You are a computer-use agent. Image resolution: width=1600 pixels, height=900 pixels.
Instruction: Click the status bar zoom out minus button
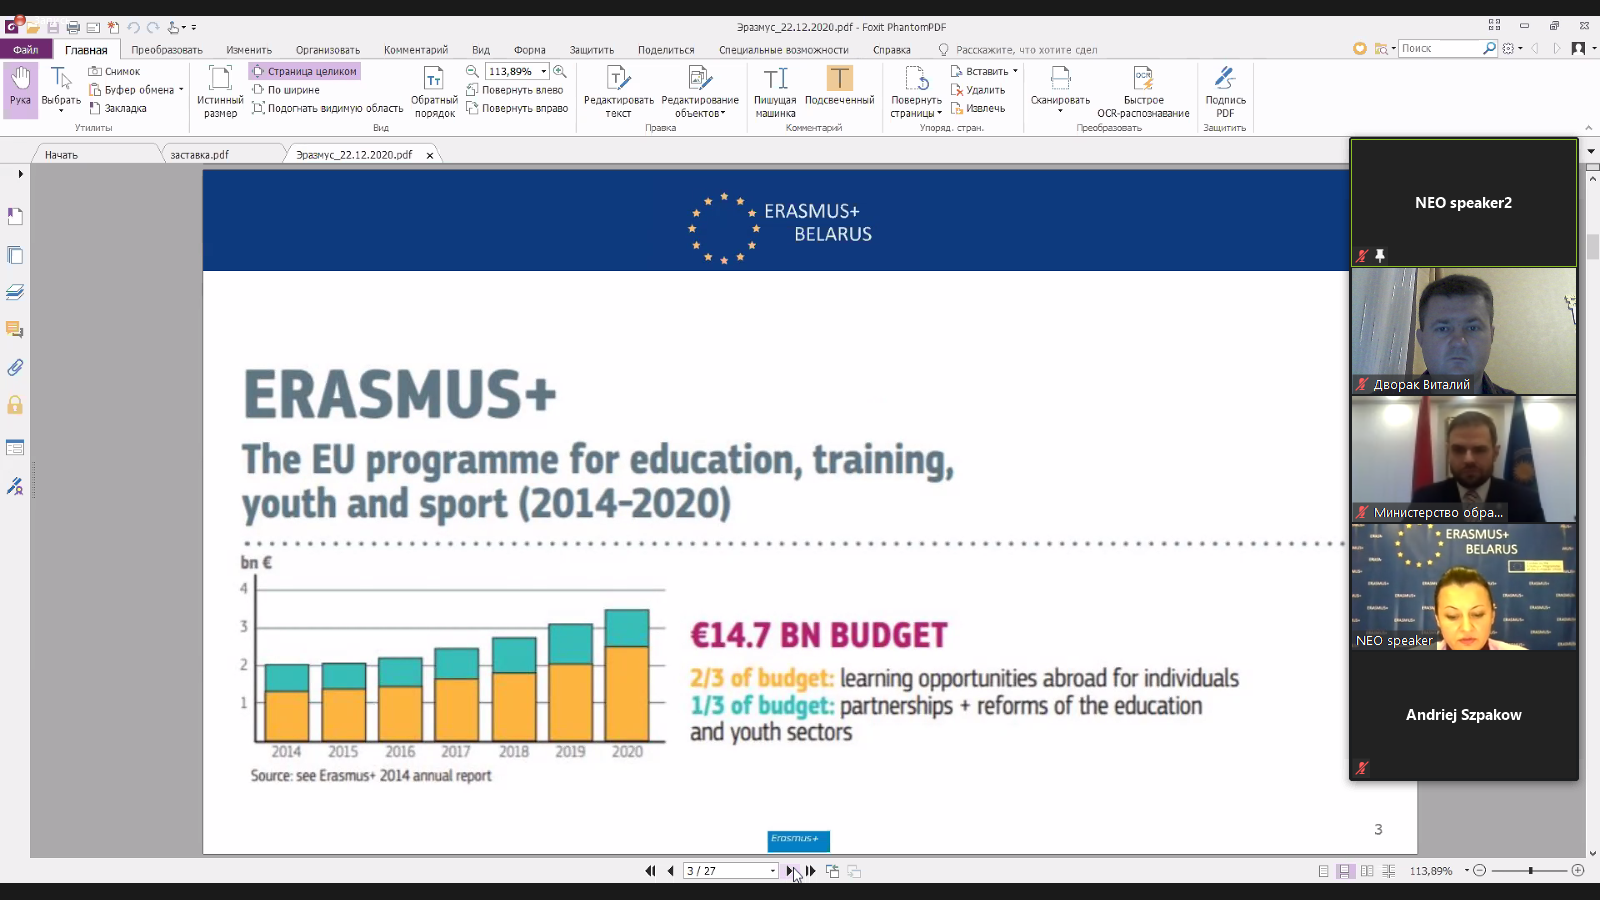point(1480,871)
